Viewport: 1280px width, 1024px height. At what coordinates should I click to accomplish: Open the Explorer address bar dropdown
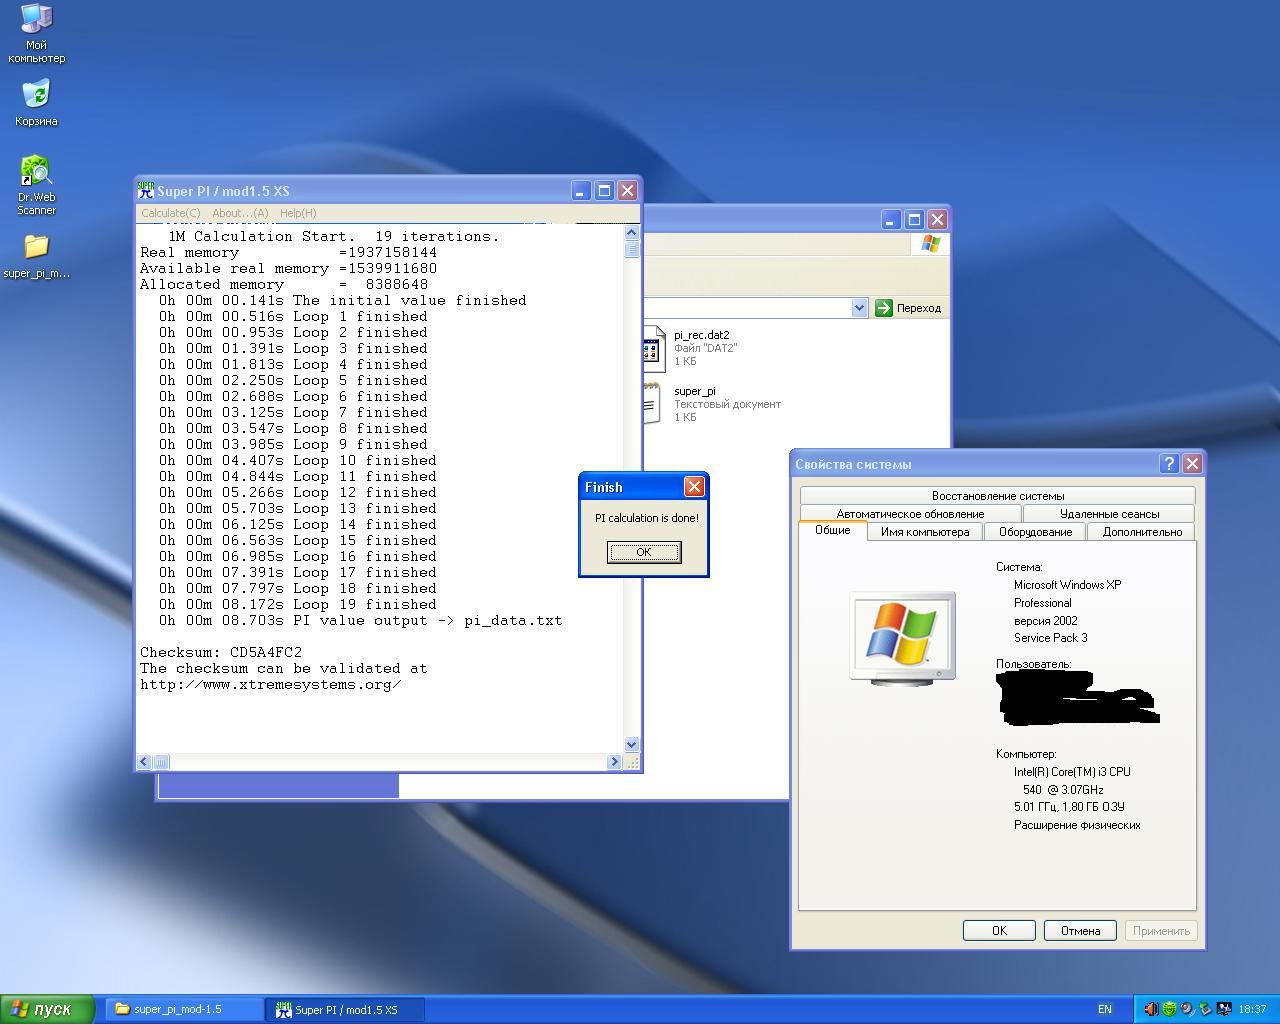click(859, 308)
